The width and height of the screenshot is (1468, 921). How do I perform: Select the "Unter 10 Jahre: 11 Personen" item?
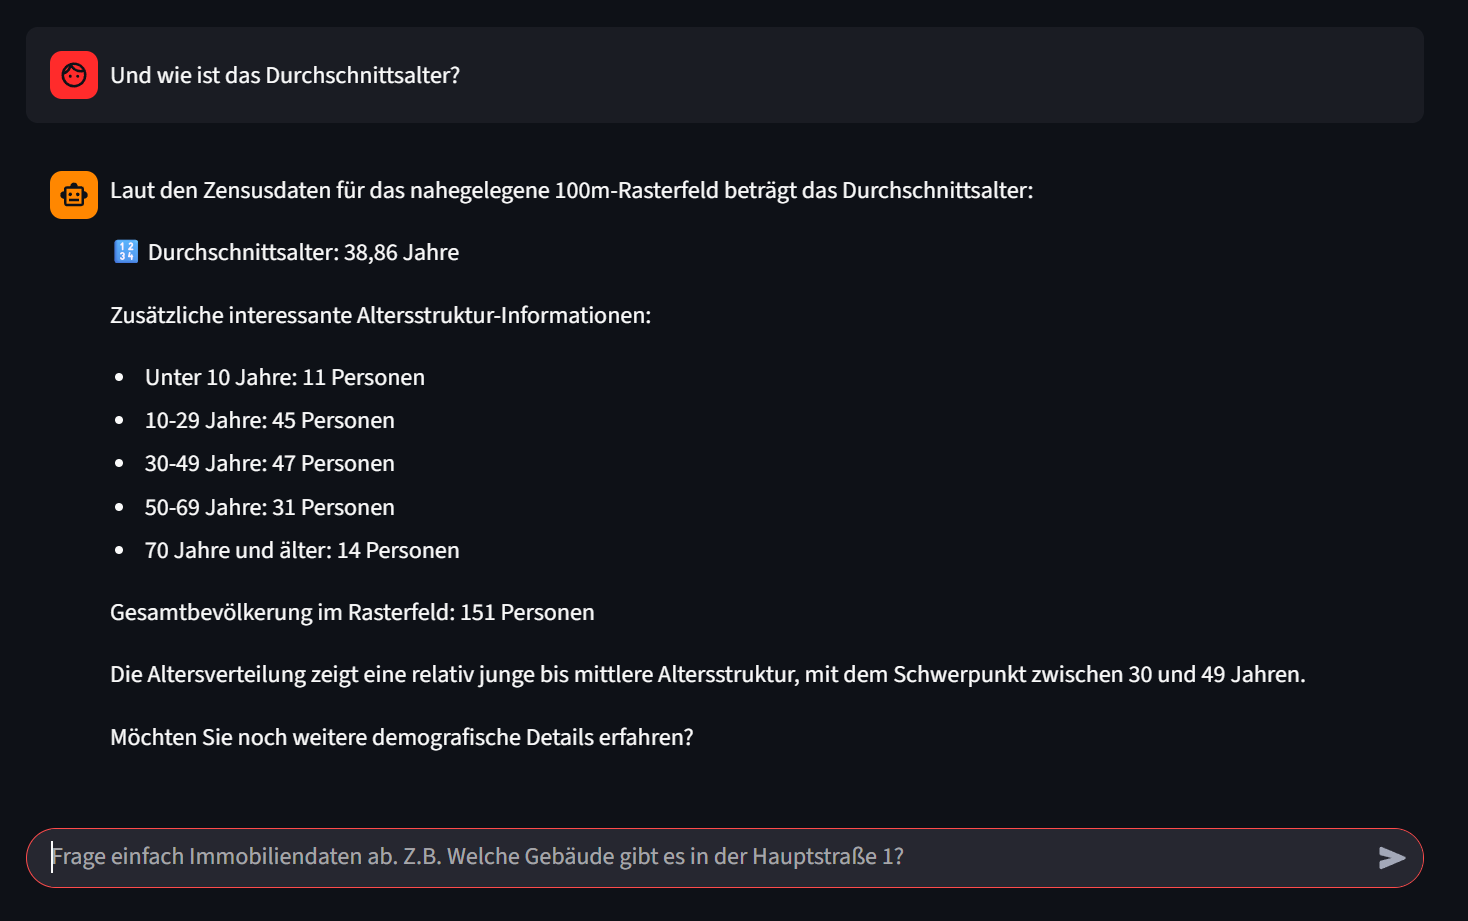click(x=285, y=378)
